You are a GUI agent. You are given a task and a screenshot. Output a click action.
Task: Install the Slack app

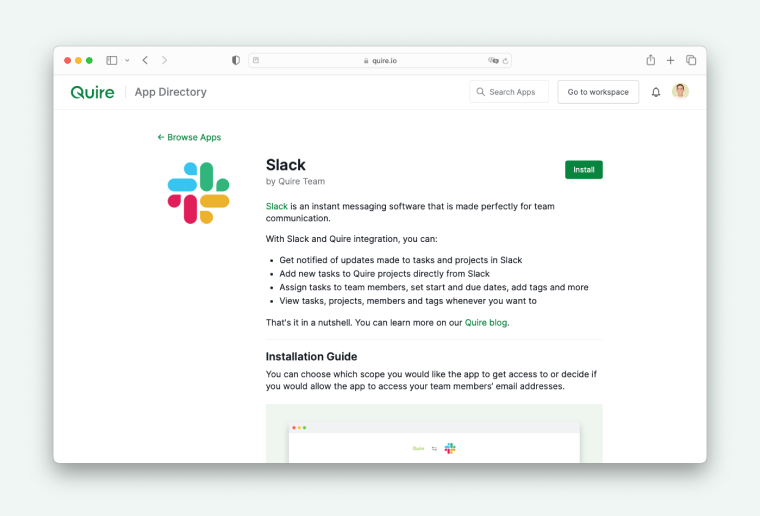[584, 170]
